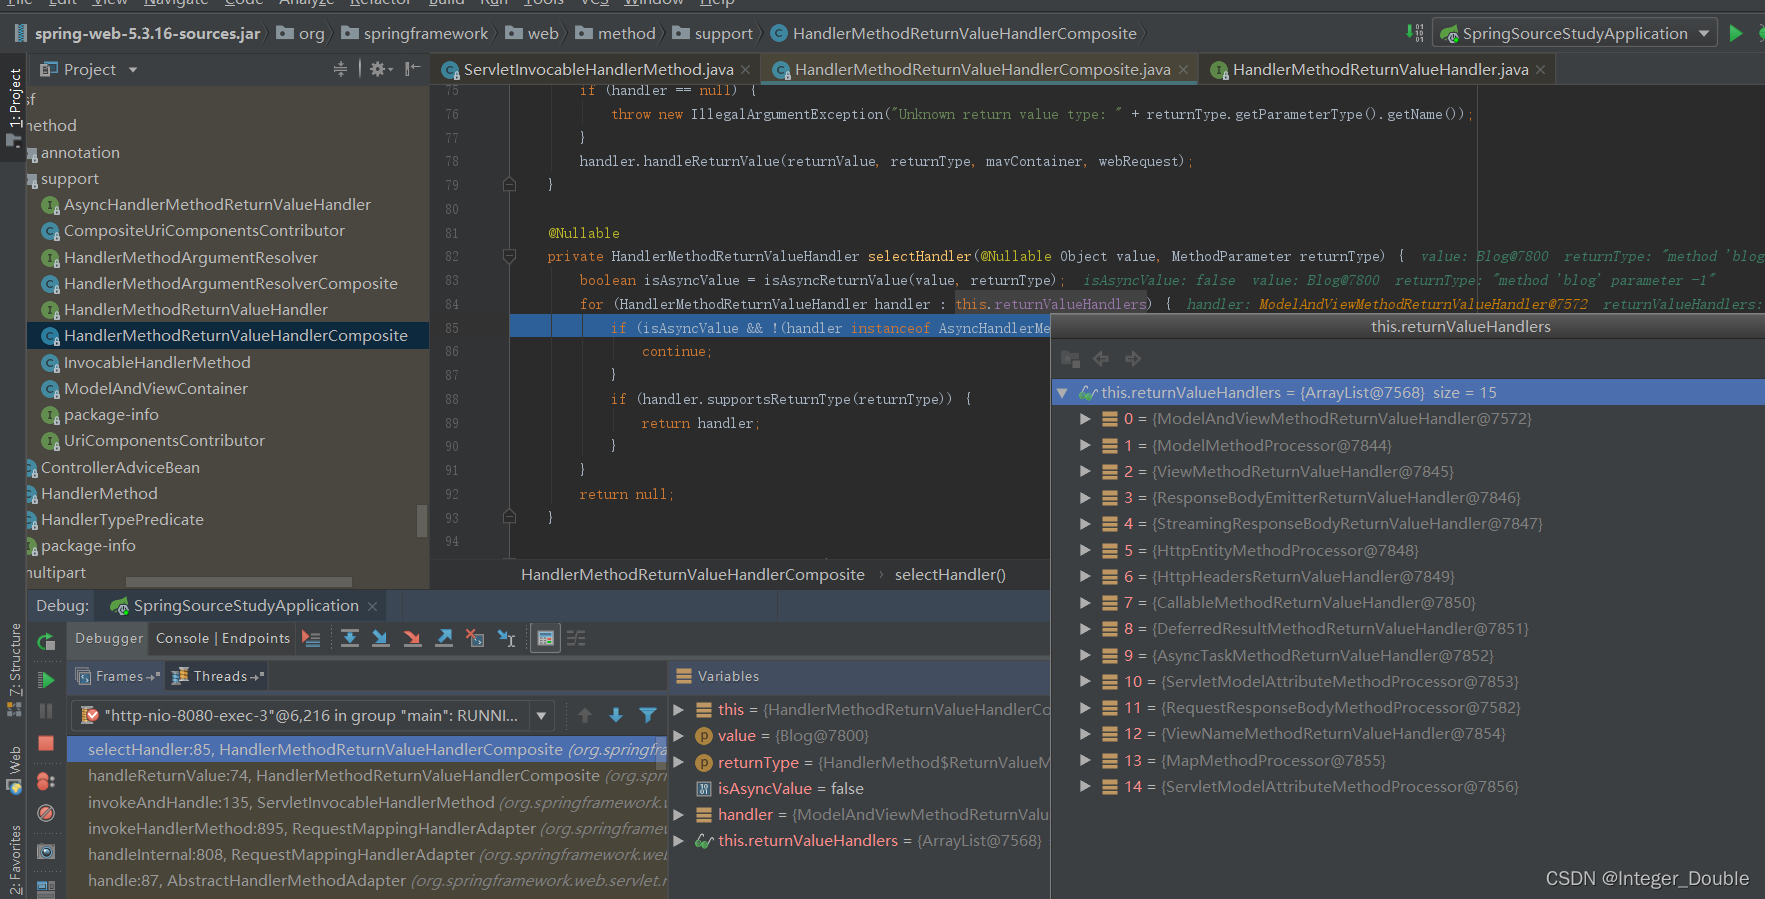Run SpringSourceStudyApplication with green run arrow
Image resolution: width=1765 pixels, height=899 pixels.
(x=1736, y=33)
